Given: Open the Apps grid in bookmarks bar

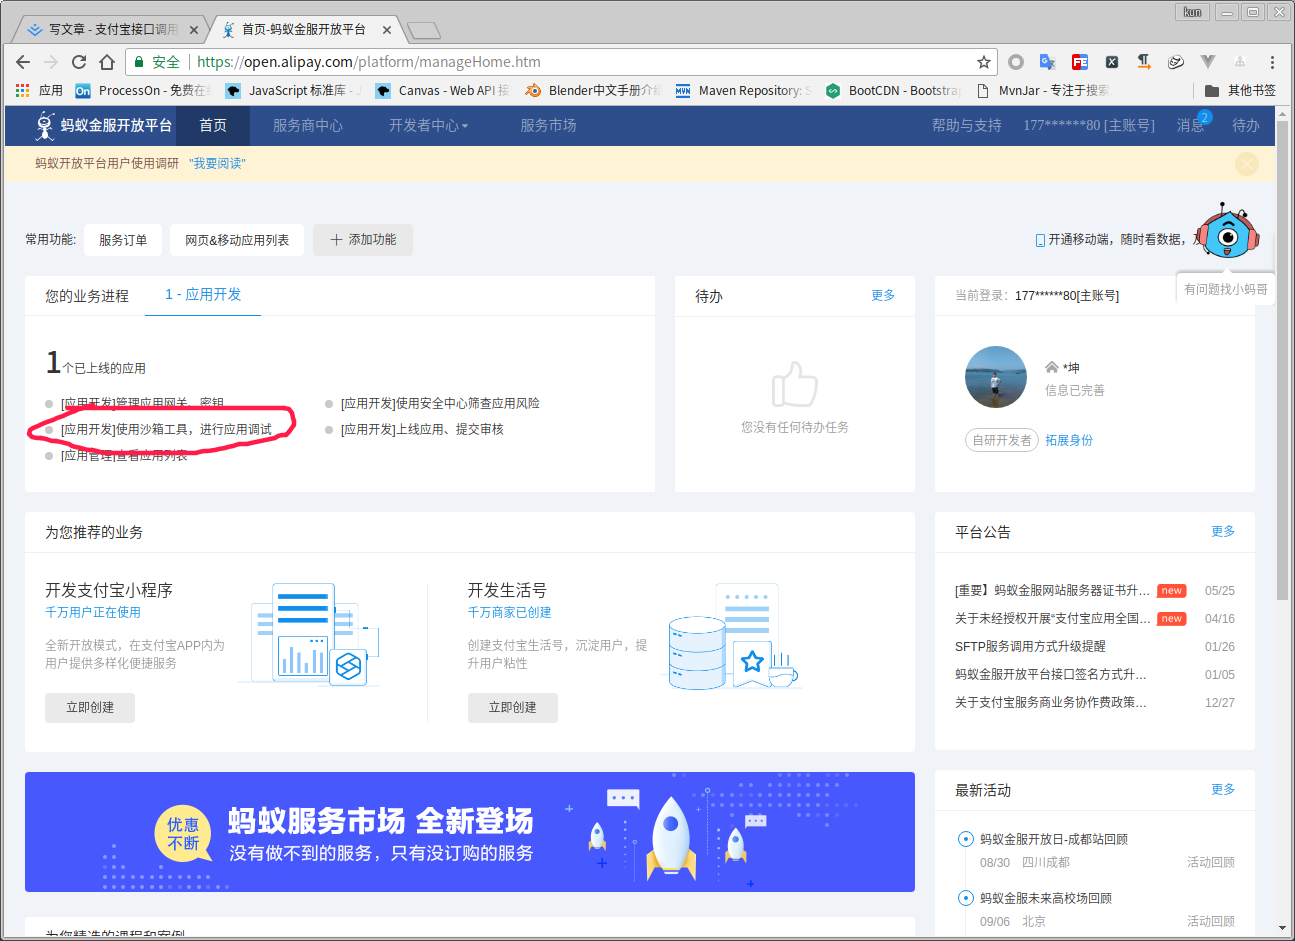Looking at the screenshot, I should coord(39,90).
